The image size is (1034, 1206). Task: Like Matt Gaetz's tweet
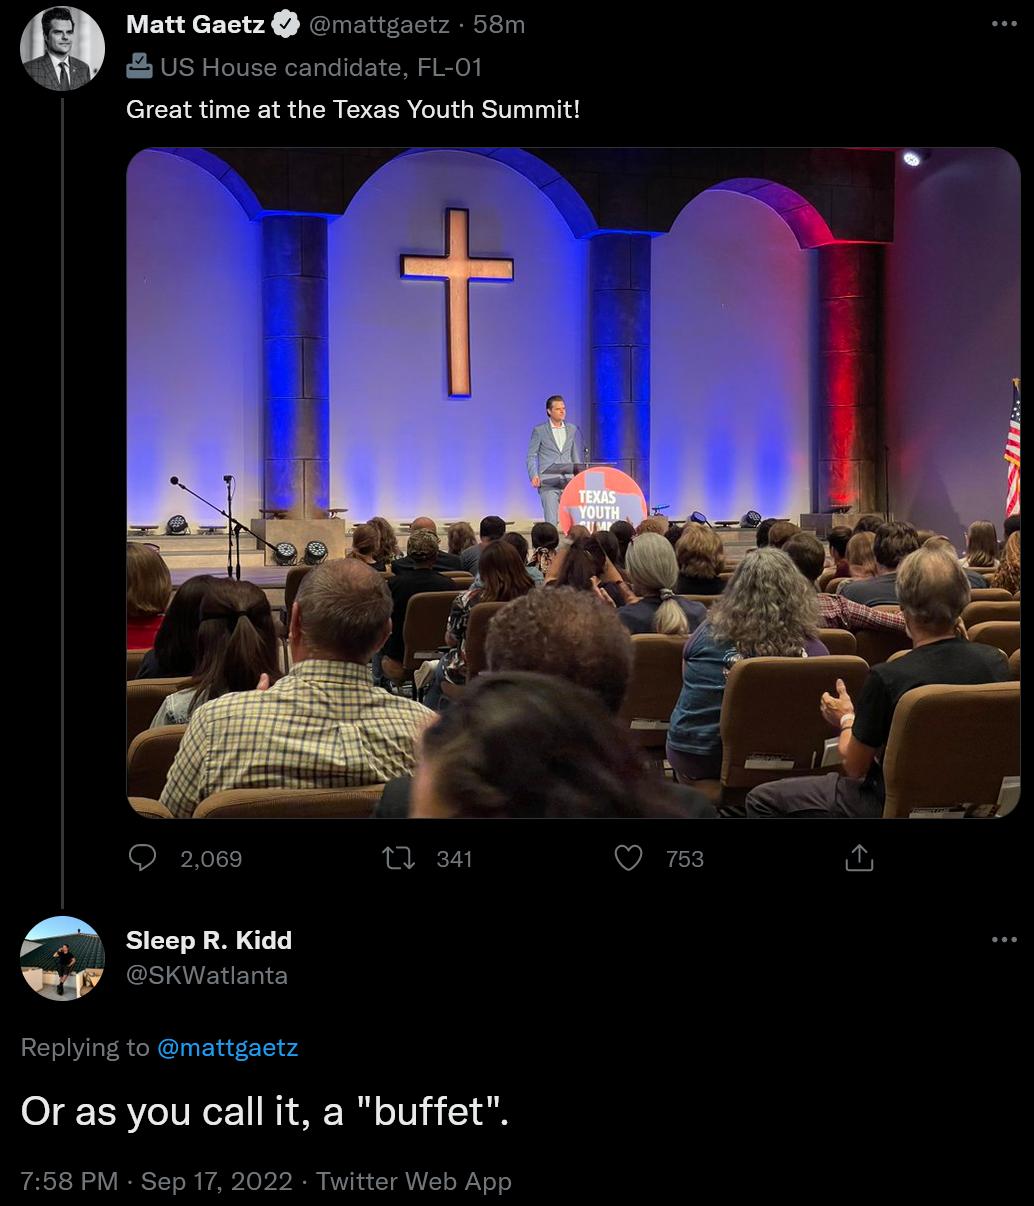tap(629, 858)
